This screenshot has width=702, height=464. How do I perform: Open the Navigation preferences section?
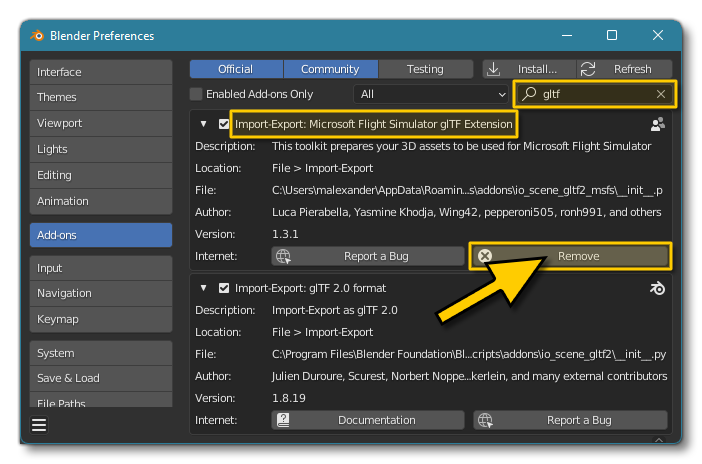point(101,293)
